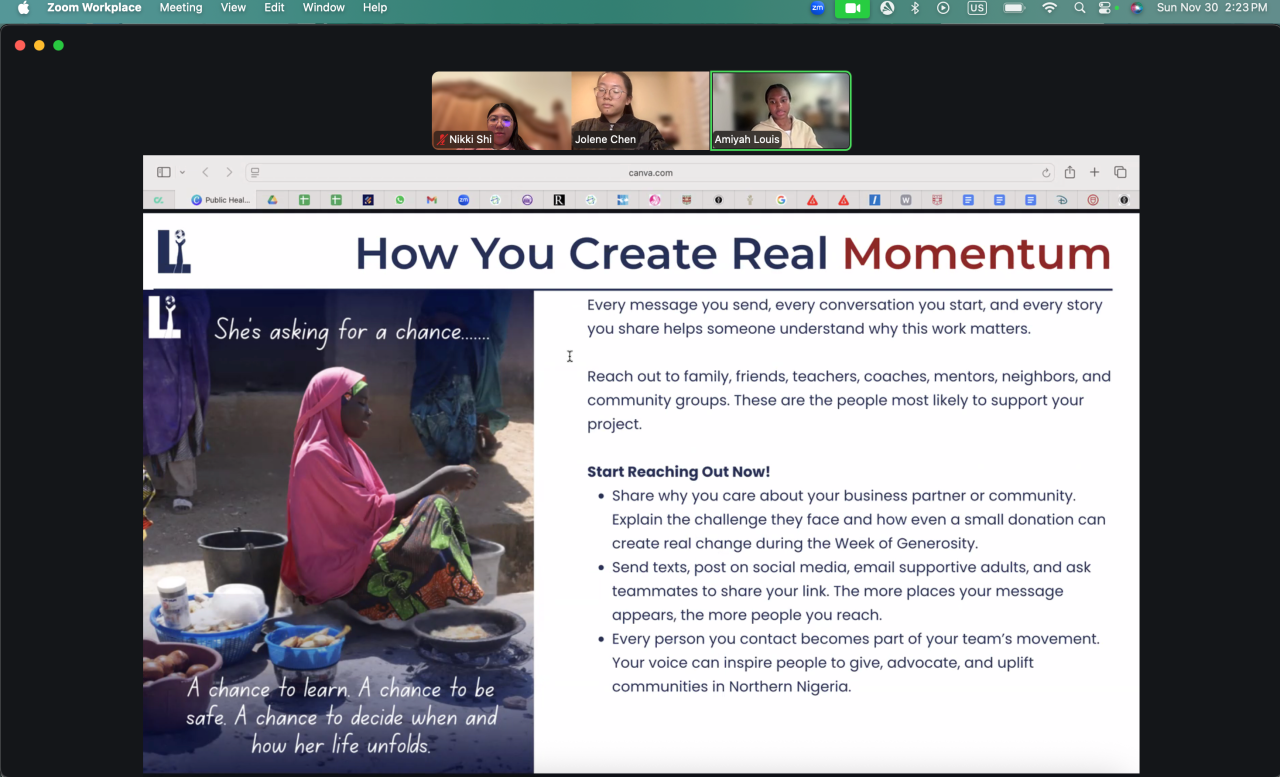Screen dimensions: 1280x777
Task: Click the Safari back arrow
Action: [x=205, y=172]
